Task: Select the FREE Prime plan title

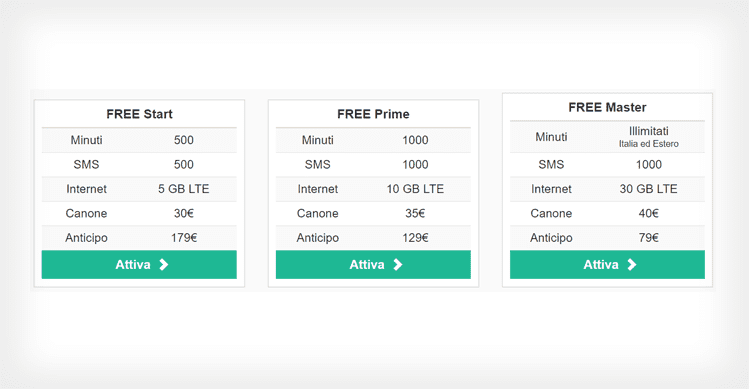Action: pos(373,114)
